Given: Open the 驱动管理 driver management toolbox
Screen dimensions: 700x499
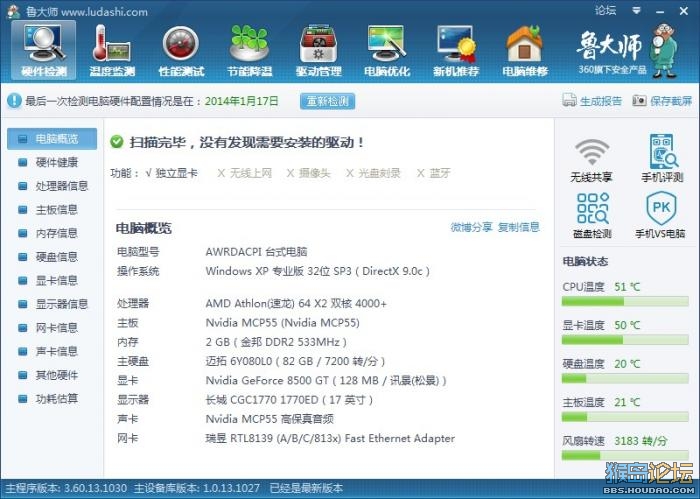Looking at the screenshot, I should click(x=318, y=50).
